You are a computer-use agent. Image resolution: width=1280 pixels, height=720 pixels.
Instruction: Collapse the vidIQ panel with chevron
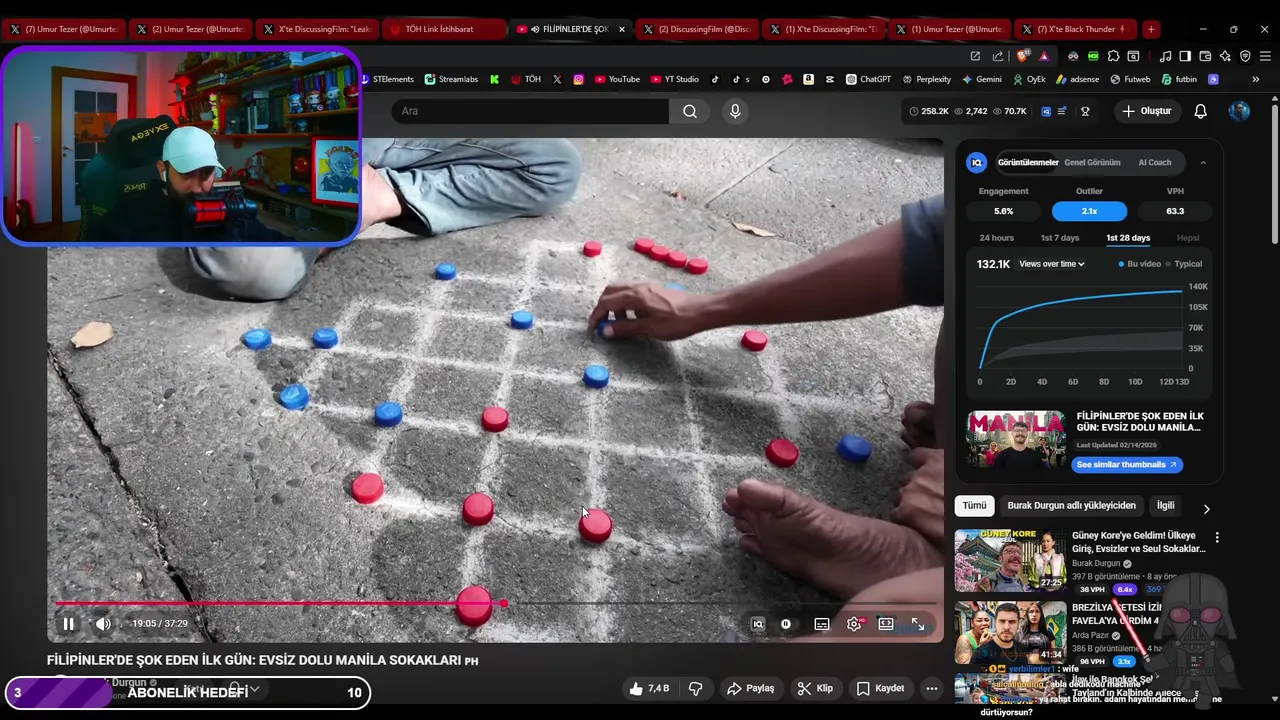(x=1203, y=162)
